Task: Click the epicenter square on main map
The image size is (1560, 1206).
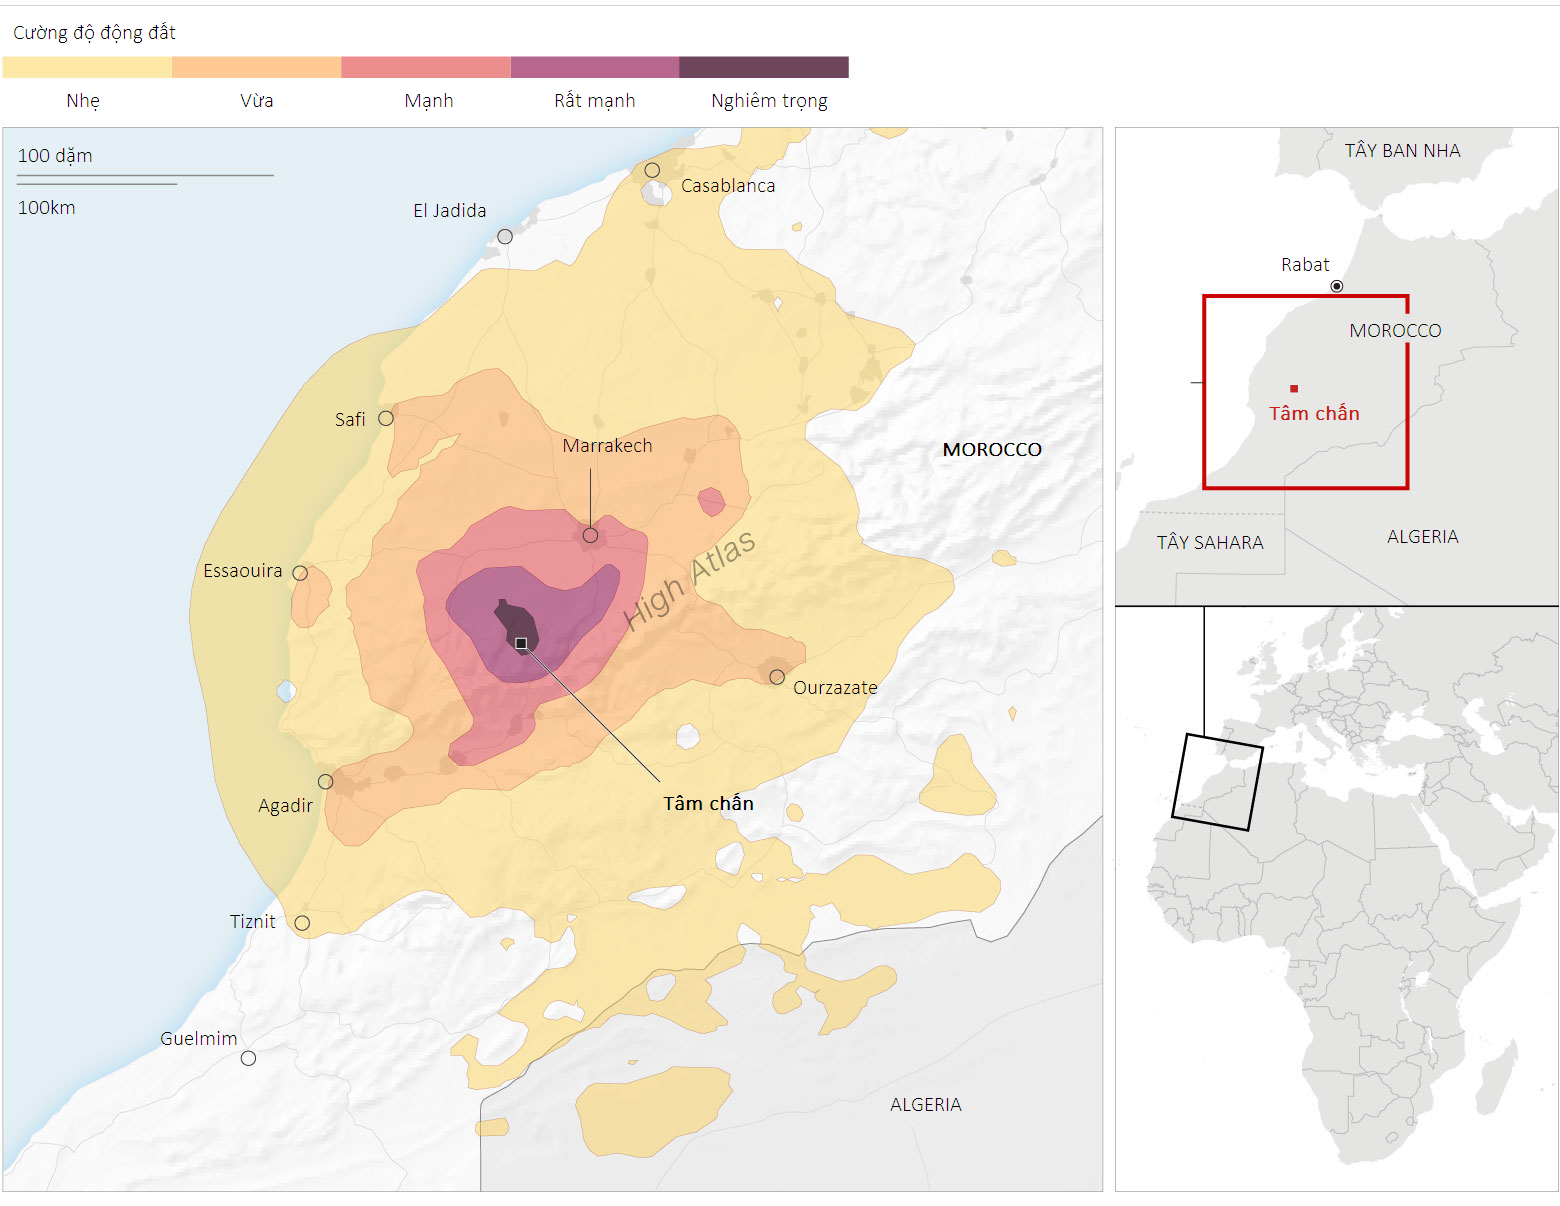Action: click(521, 643)
